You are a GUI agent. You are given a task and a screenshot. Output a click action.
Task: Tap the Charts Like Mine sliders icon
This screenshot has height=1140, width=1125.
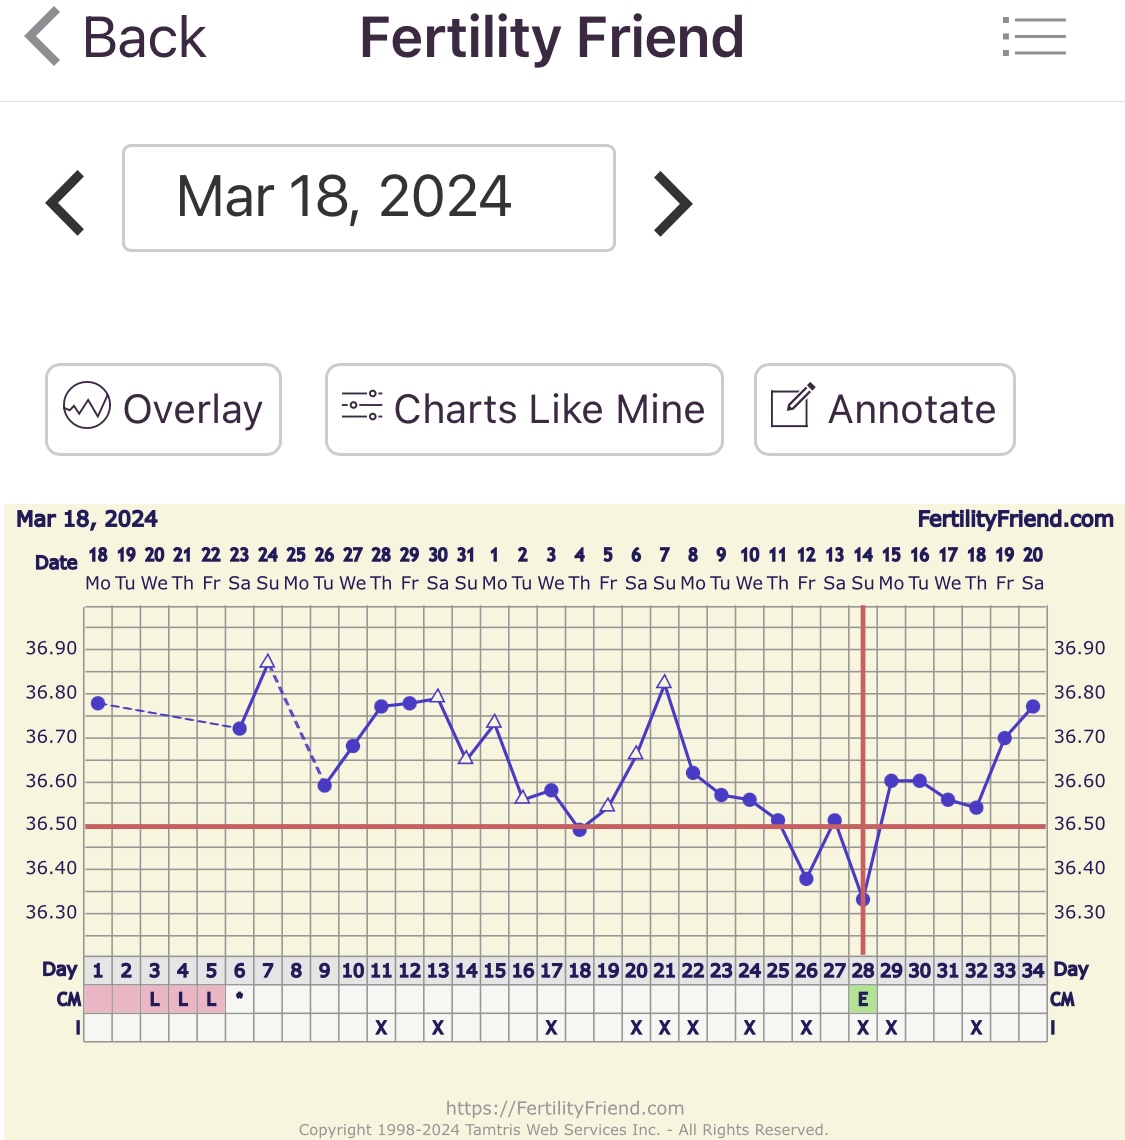362,407
